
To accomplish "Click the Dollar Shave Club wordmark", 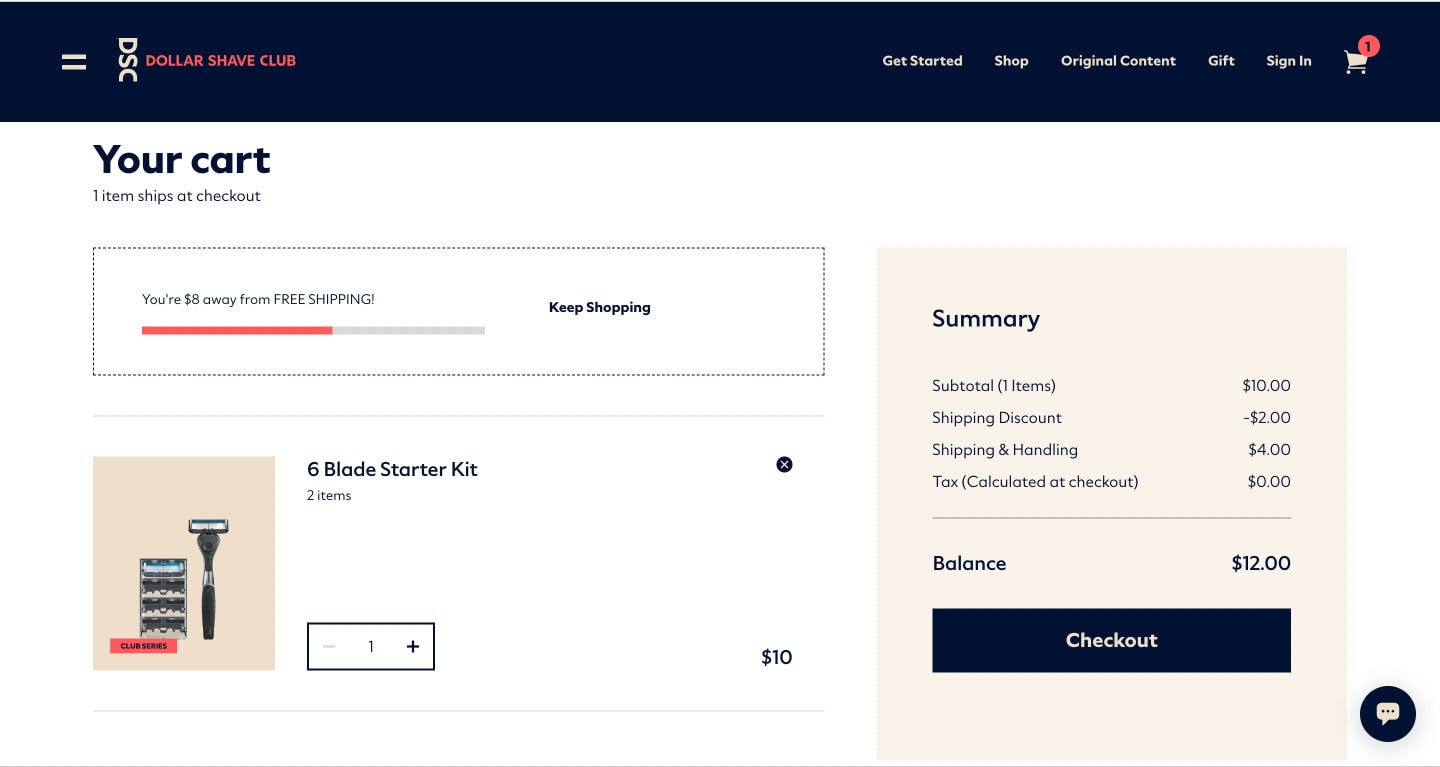I will click(x=221, y=60).
